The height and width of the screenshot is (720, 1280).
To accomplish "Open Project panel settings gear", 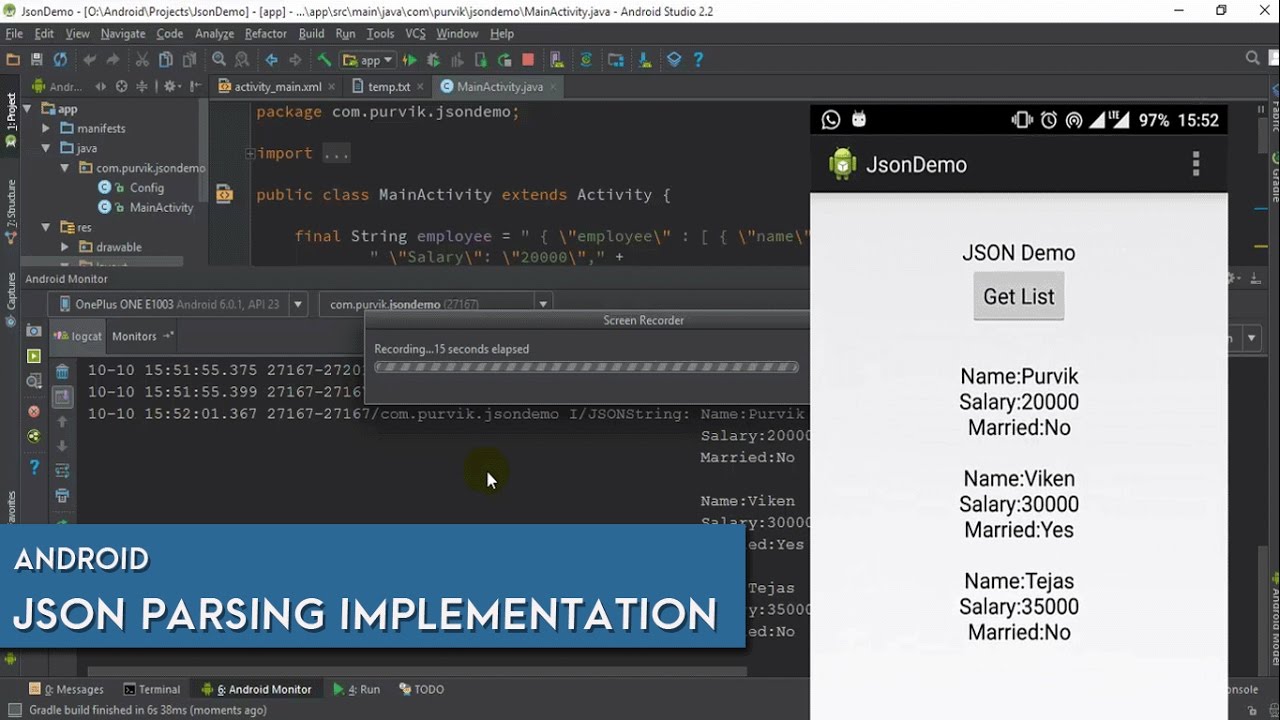I will tap(170, 87).
